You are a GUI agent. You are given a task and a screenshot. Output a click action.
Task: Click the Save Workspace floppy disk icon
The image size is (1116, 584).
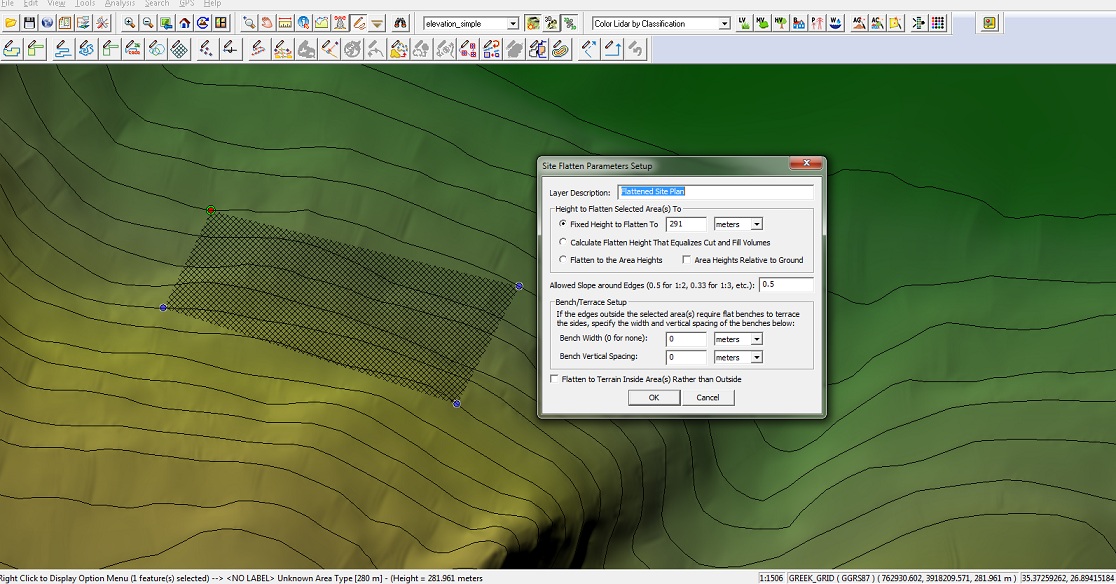coord(28,23)
